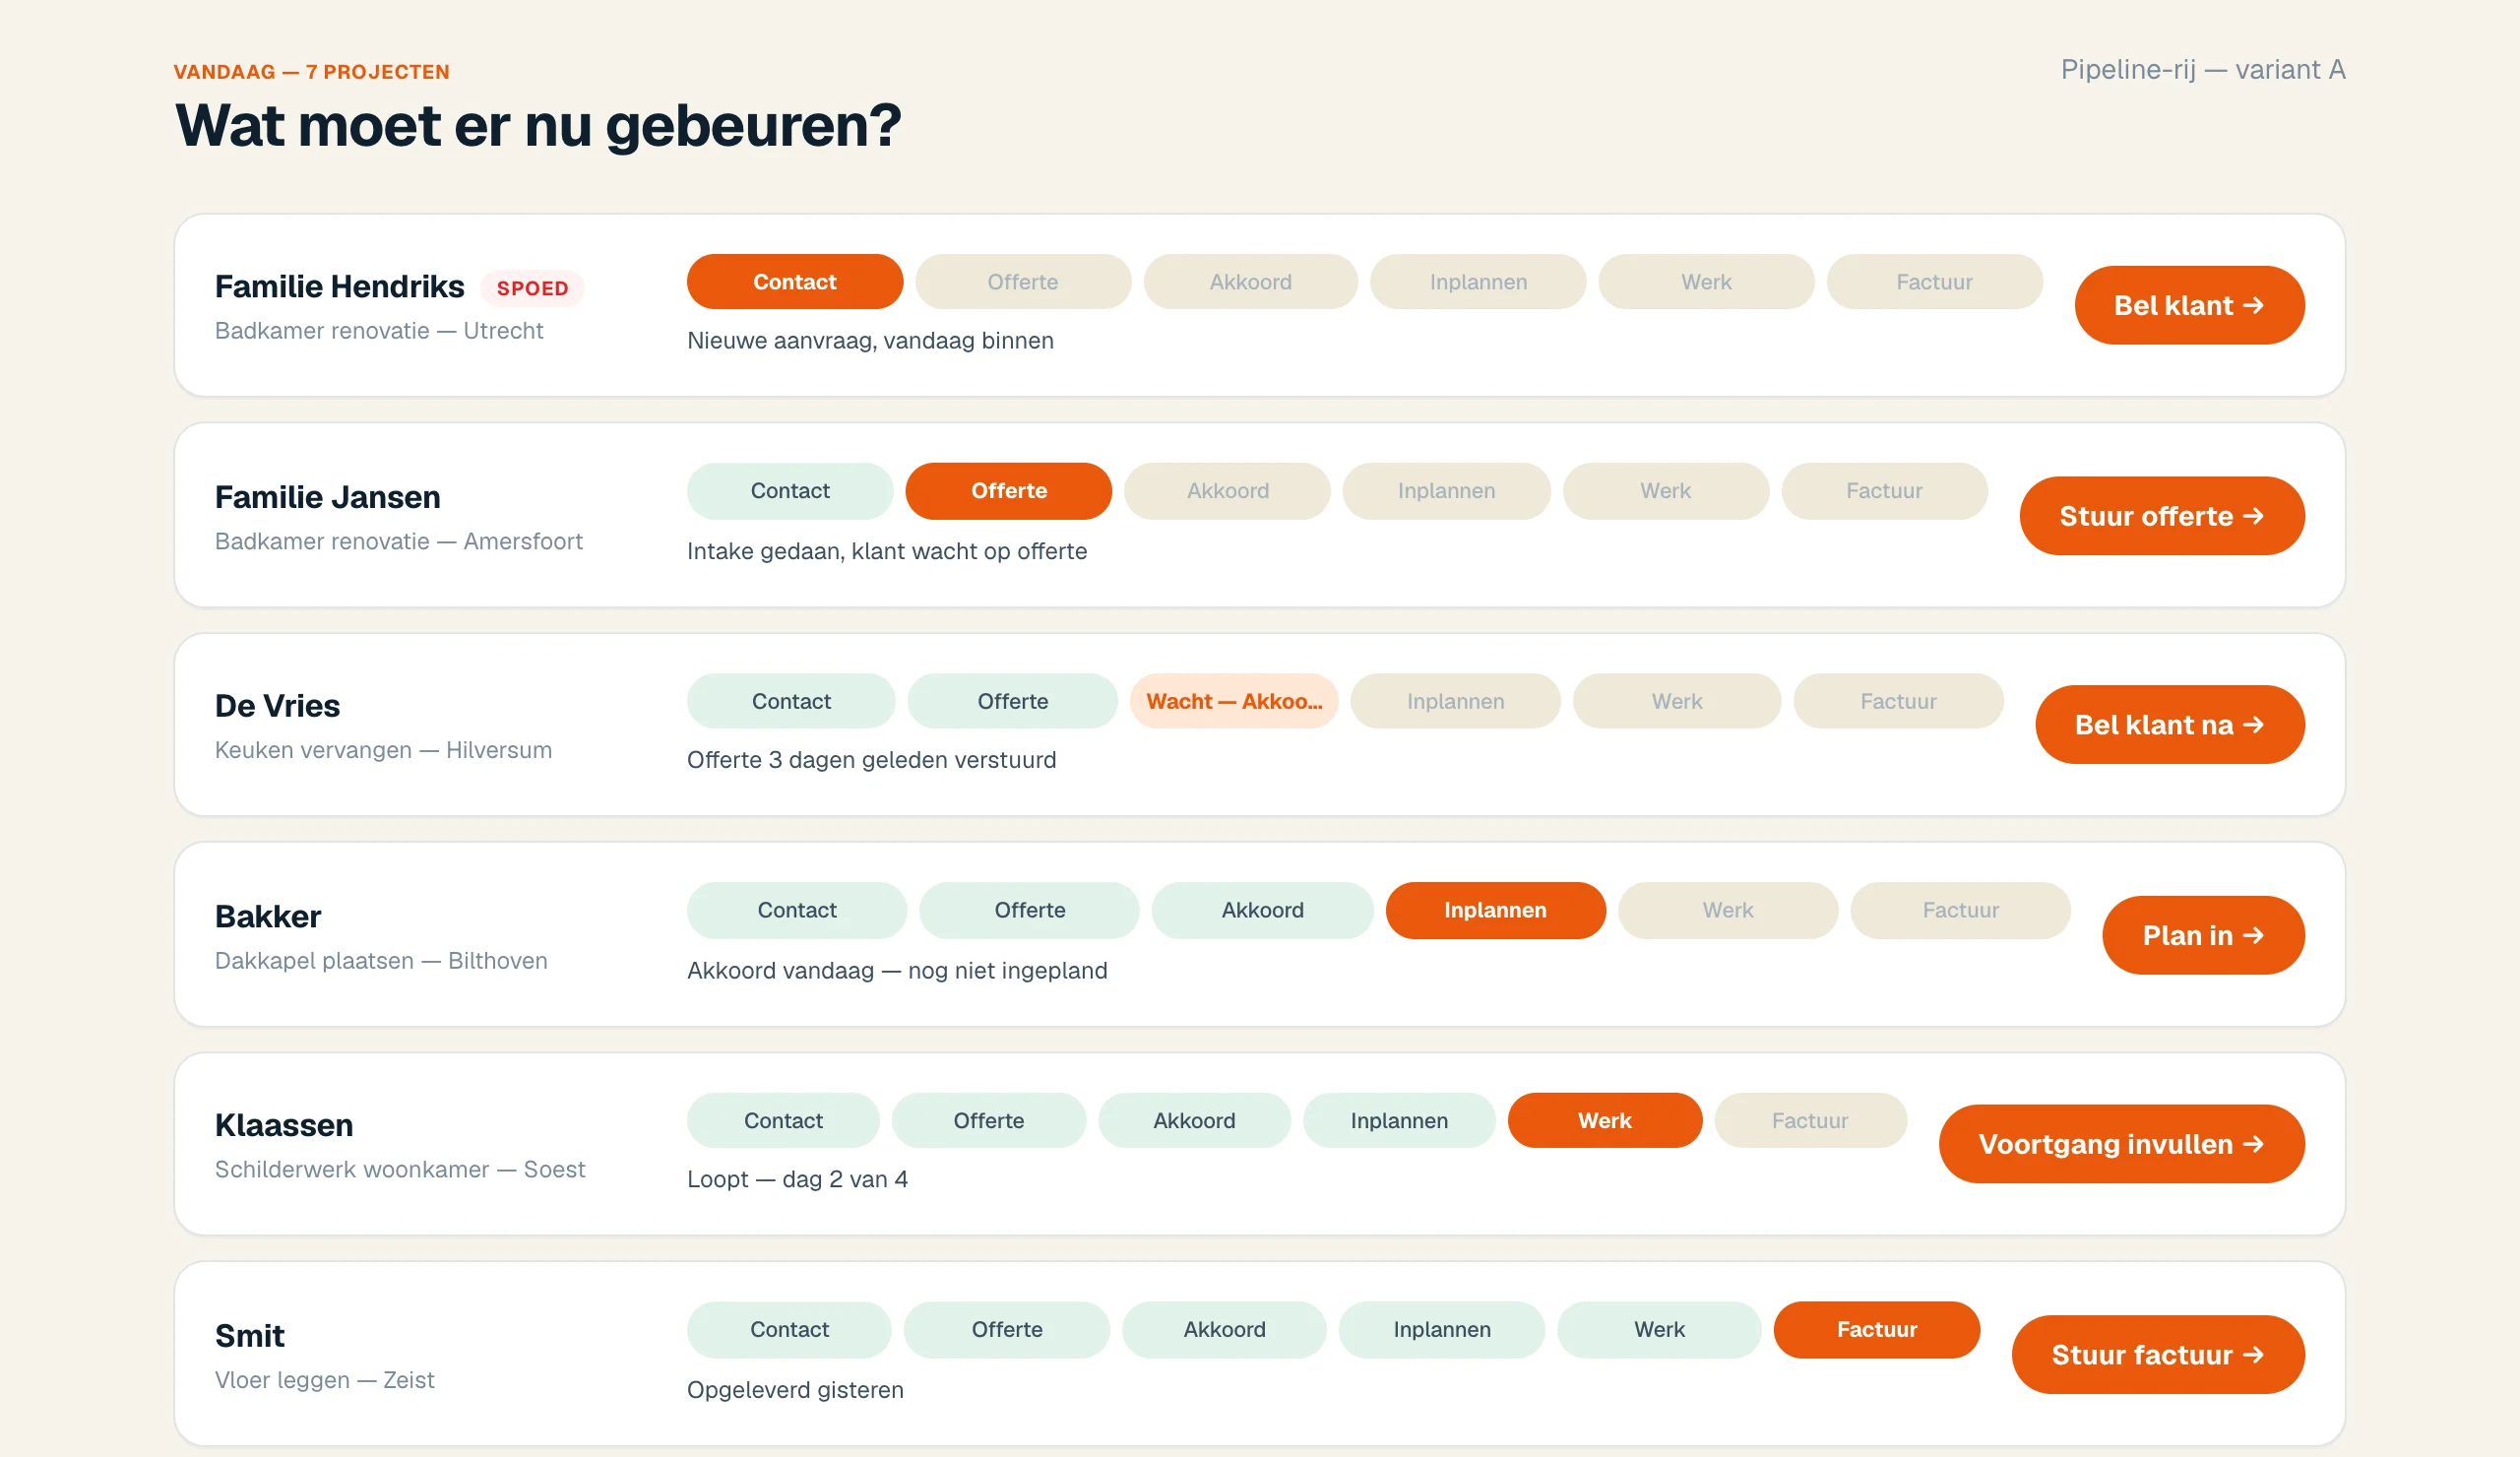
Task: Click the 'VANDAAG — 7 PROJECTEN' heading label
Action: pos(312,72)
